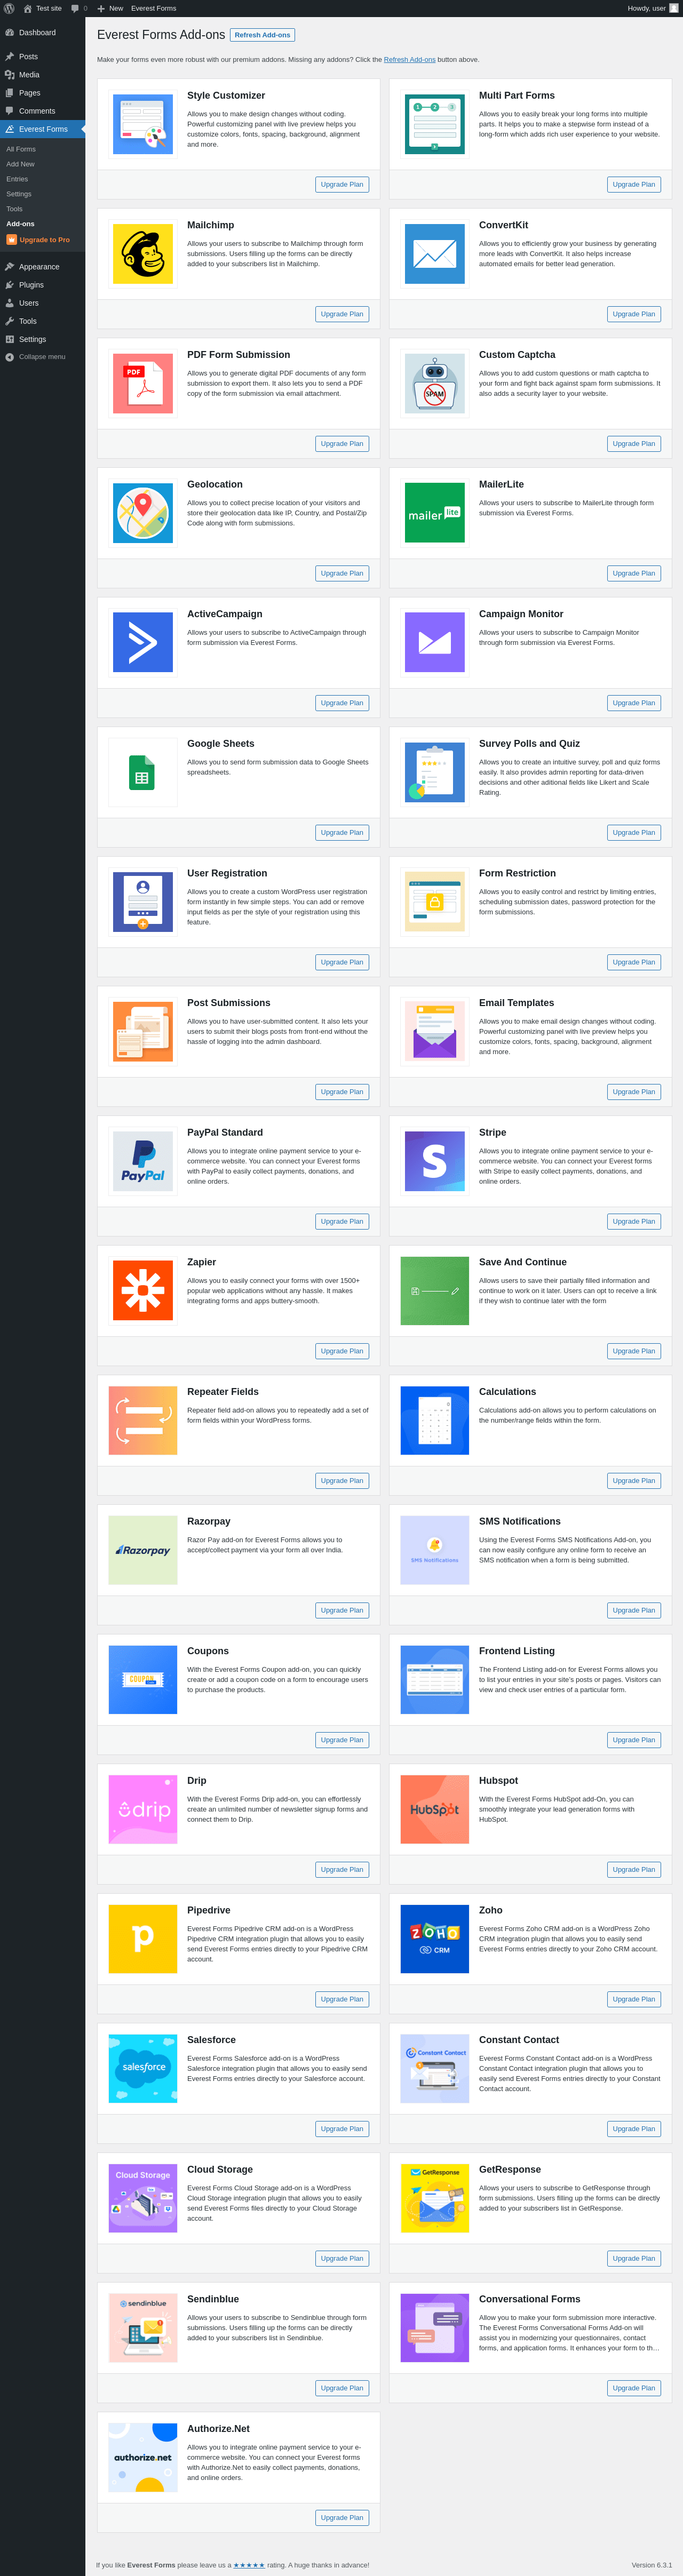This screenshot has width=683, height=2576.
Task: Click the Survey Polls and Quiz icon
Action: [435, 772]
